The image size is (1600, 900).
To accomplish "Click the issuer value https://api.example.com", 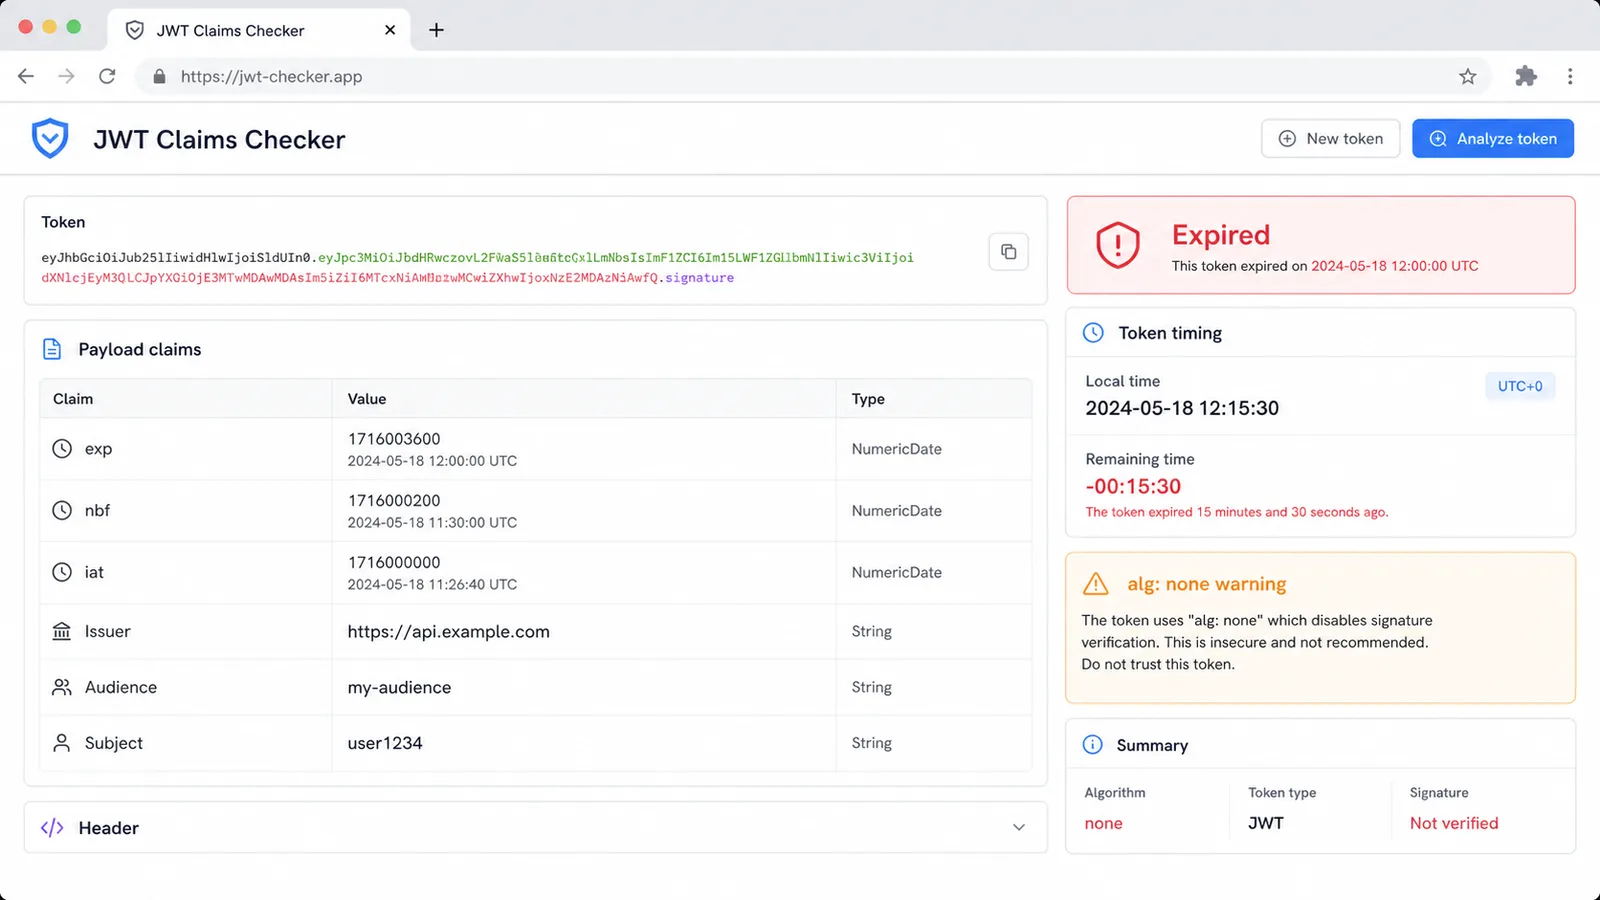I will pyautogui.click(x=449, y=632).
